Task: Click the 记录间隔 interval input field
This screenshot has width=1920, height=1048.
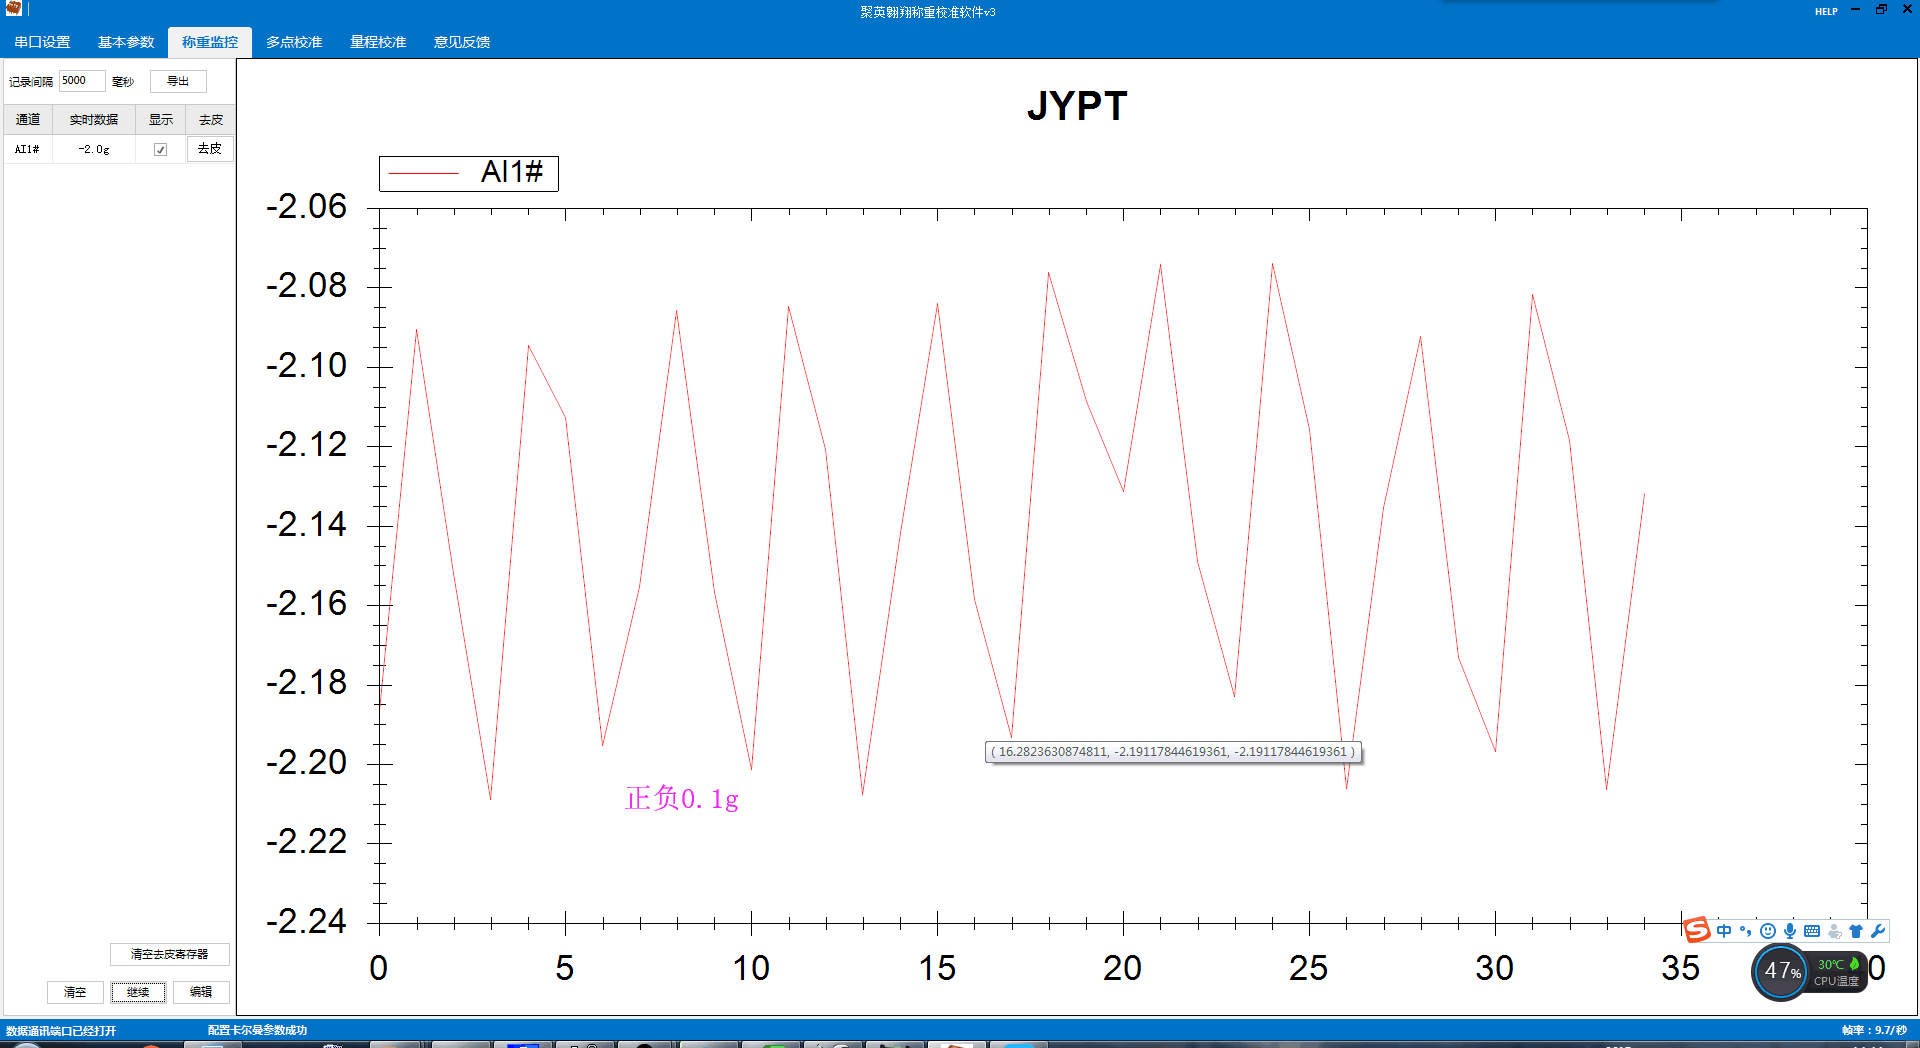Action: (x=81, y=81)
